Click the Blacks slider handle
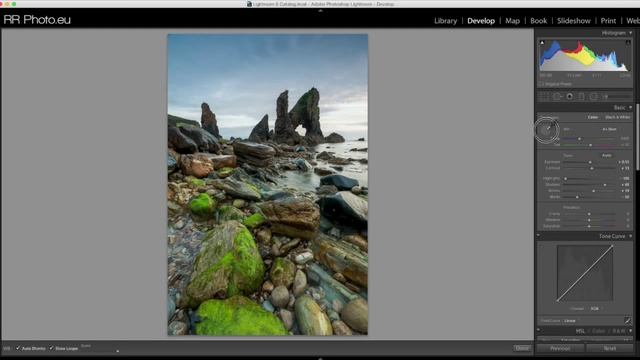 (577, 197)
